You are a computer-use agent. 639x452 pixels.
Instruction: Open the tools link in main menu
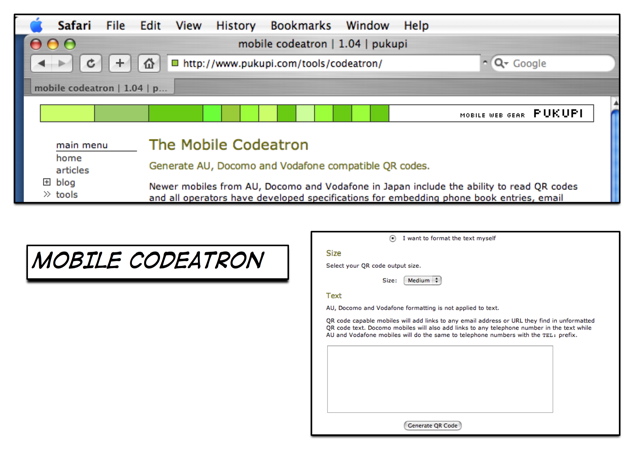67,194
